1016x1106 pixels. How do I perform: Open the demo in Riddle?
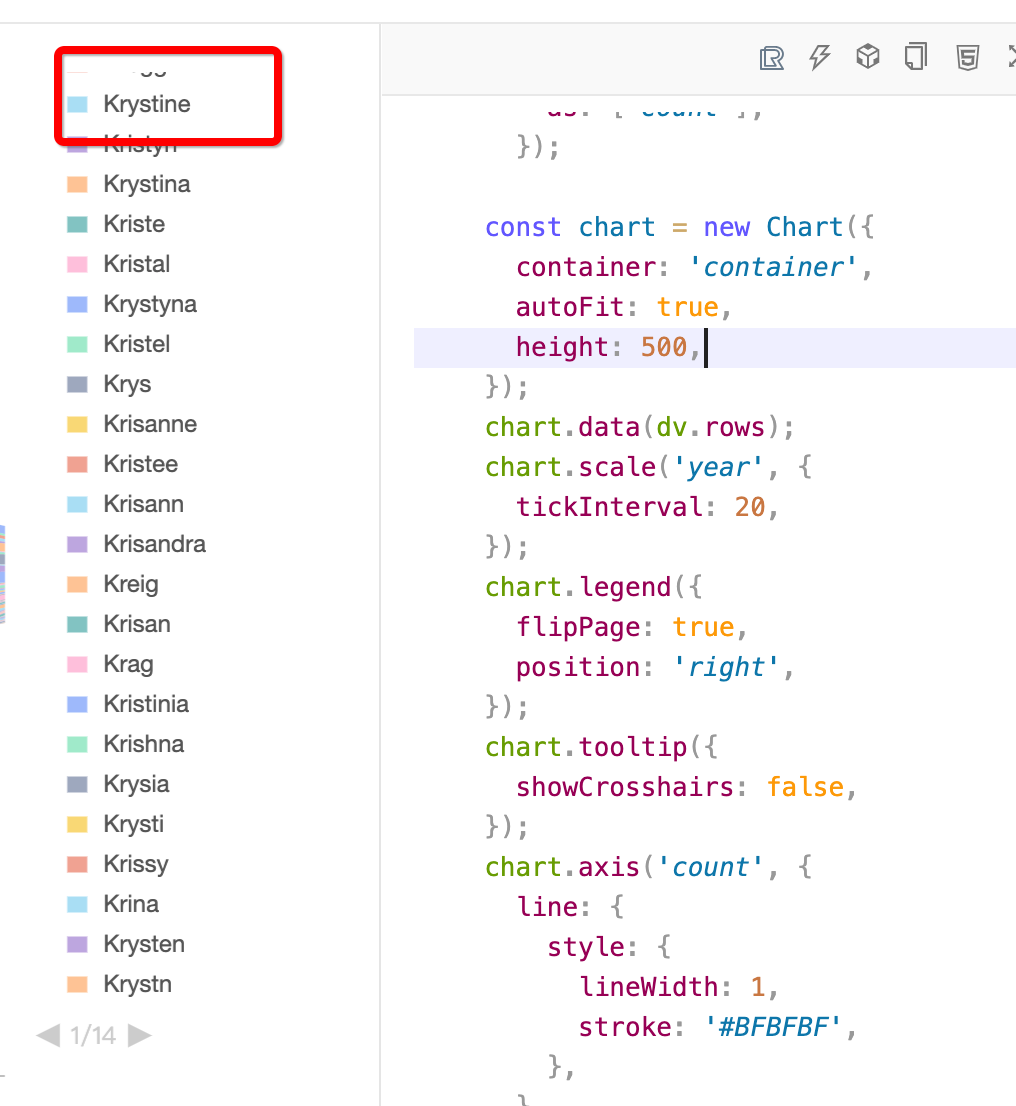coord(772,58)
